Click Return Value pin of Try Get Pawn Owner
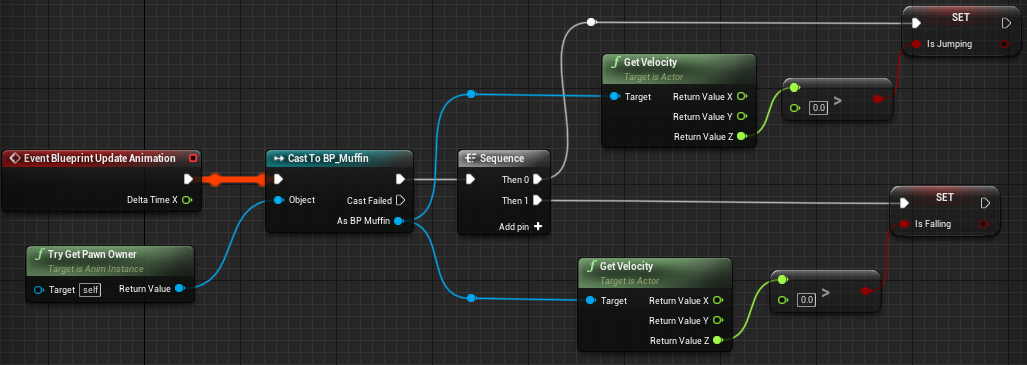 pyautogui.click(x=179, y=289)
